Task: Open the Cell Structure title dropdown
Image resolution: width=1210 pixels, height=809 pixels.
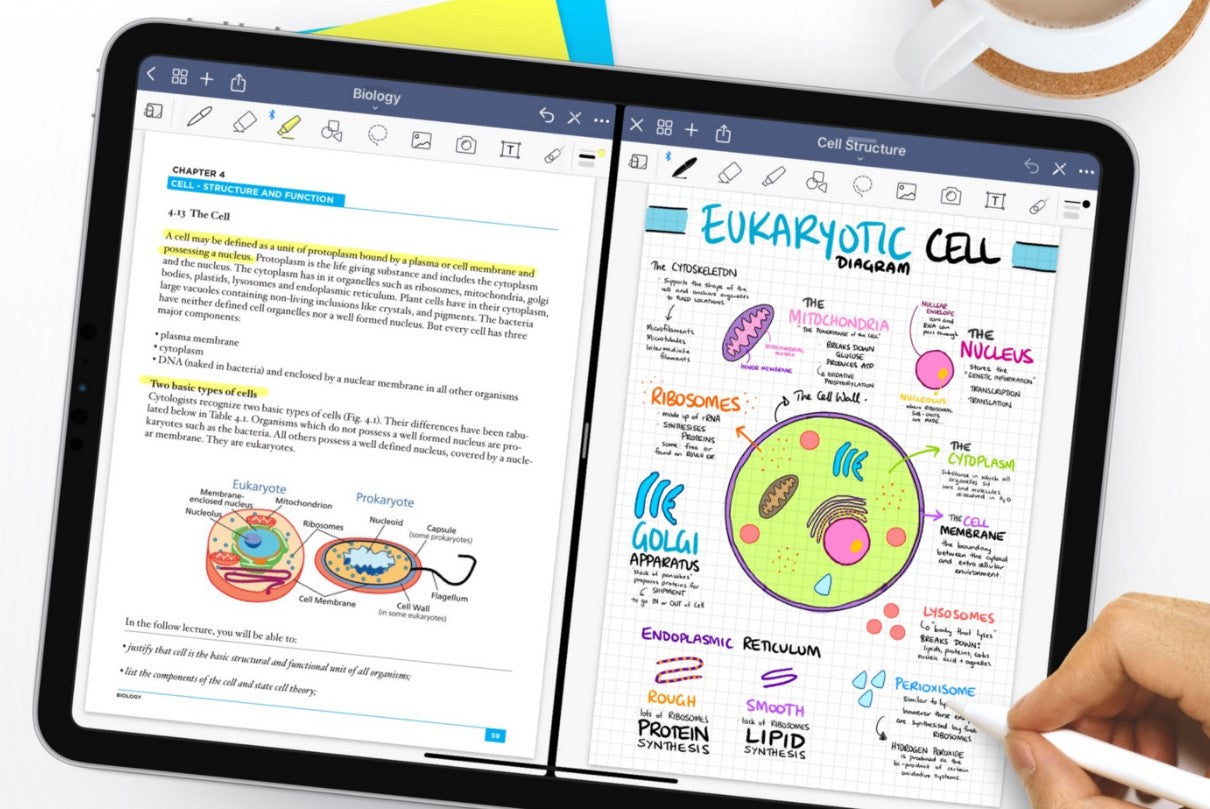Action: 861,148
